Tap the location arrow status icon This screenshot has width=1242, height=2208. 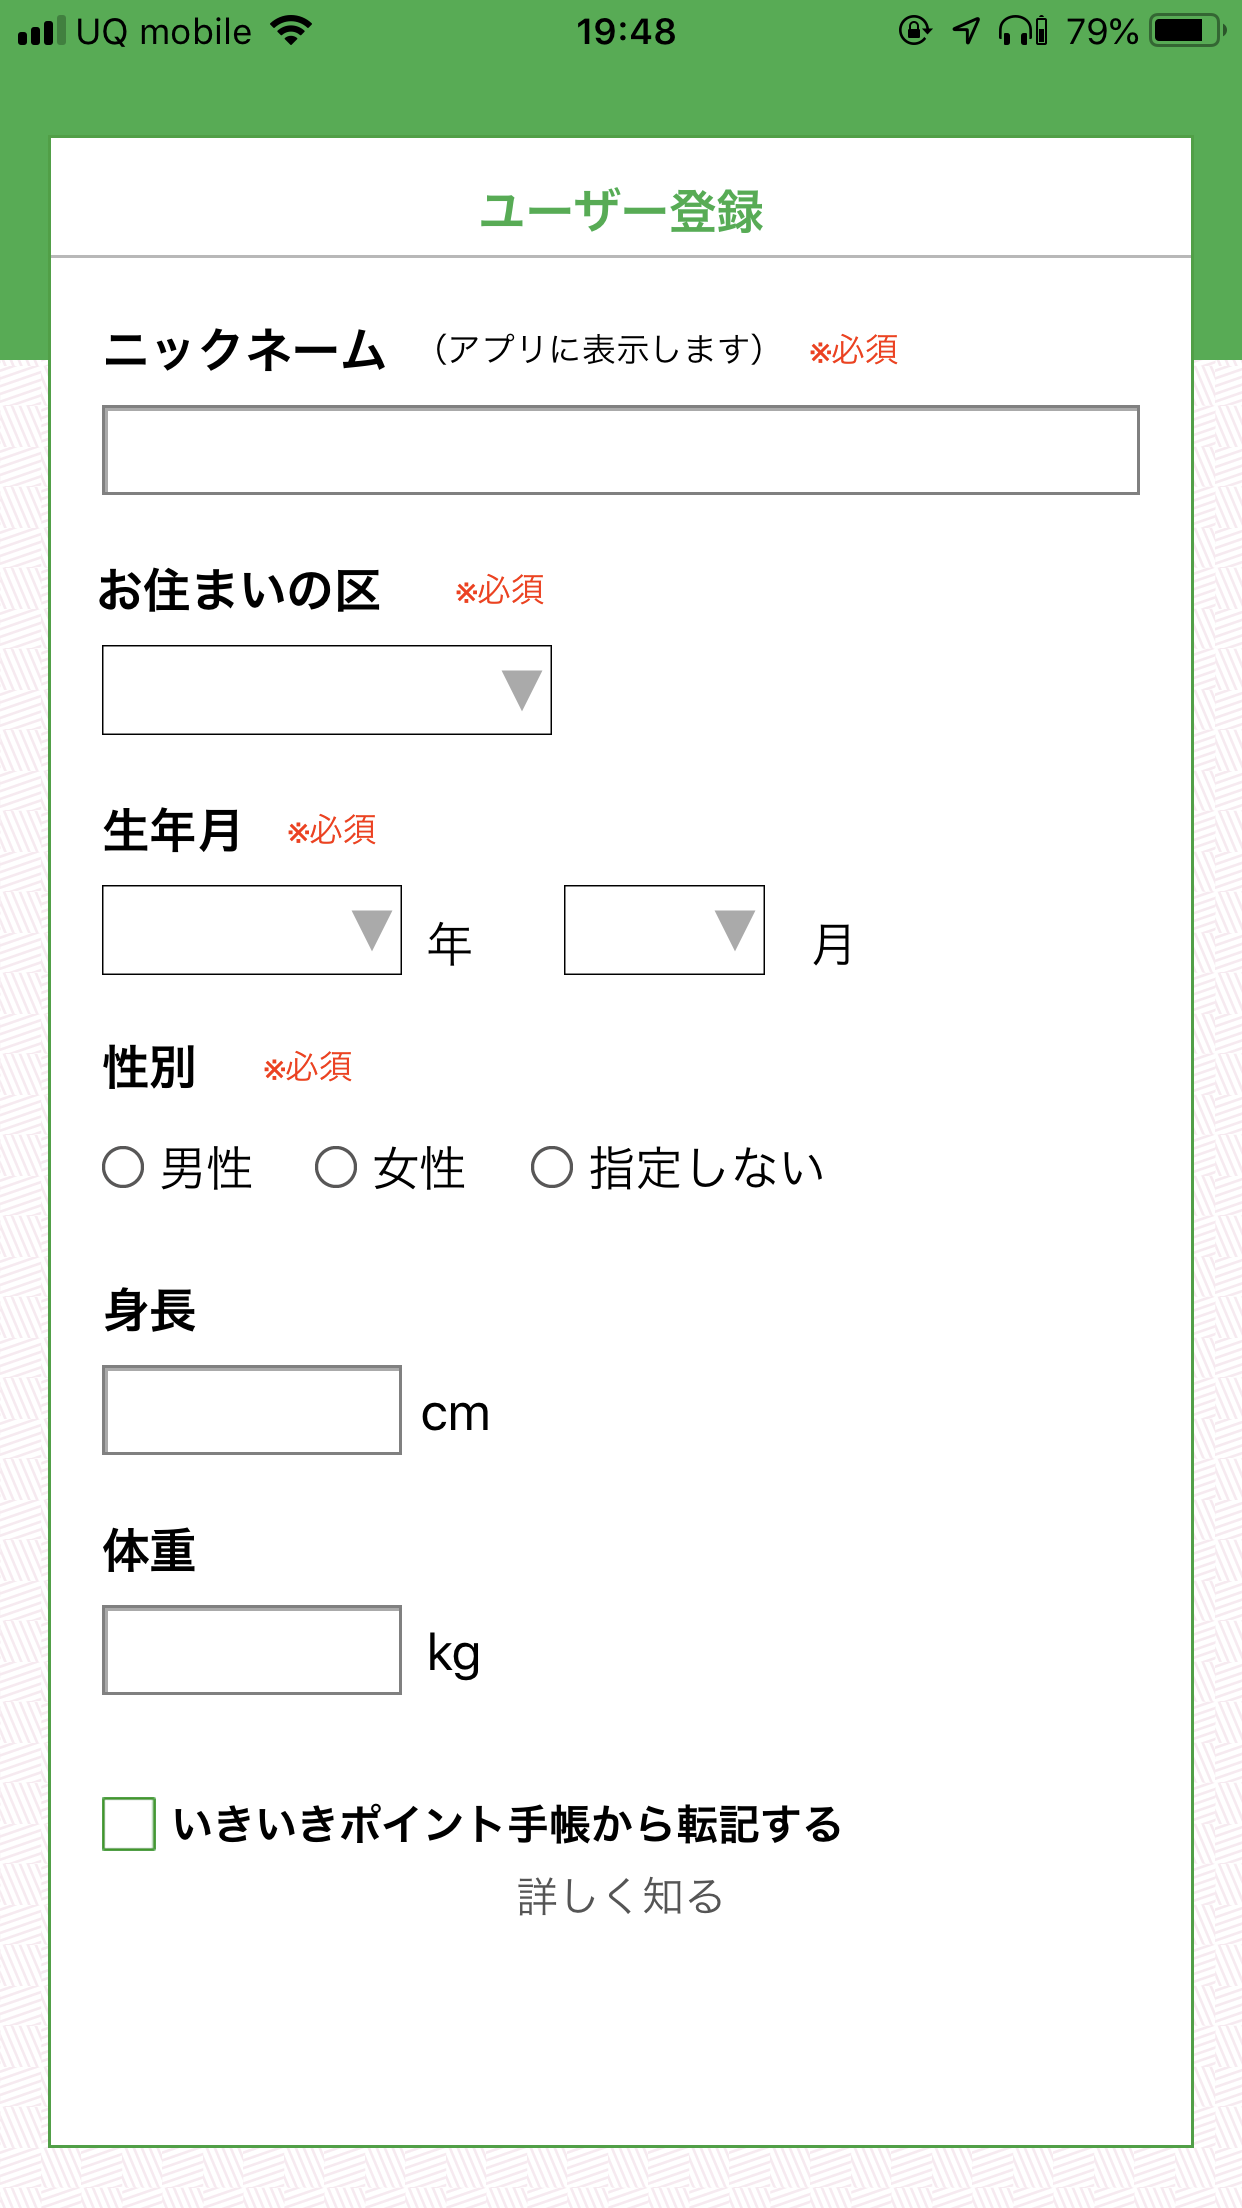coord(966,31)
